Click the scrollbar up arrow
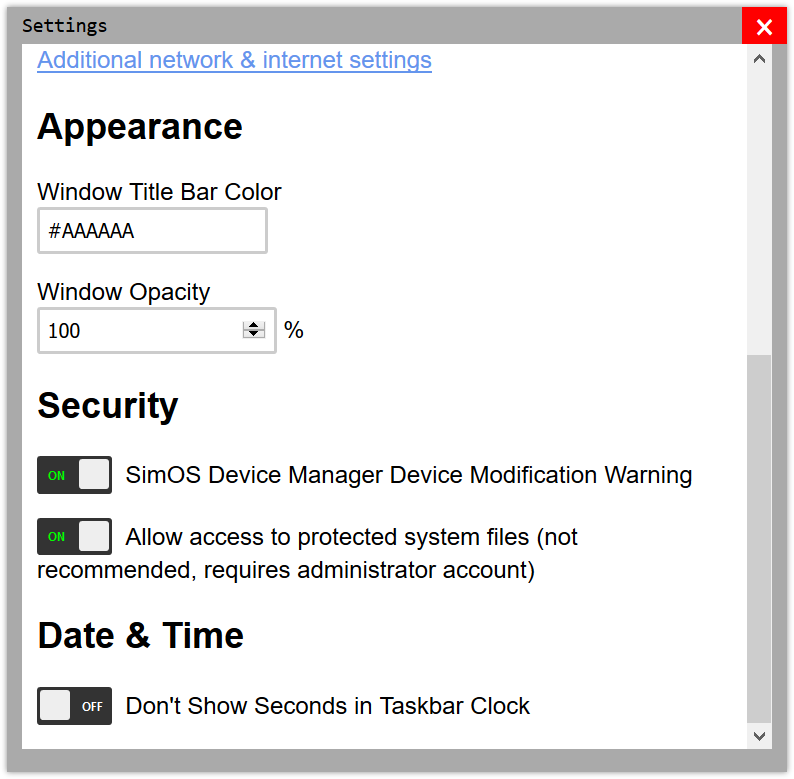Screen dimensions: 794x779 click(x=759, y=59)
